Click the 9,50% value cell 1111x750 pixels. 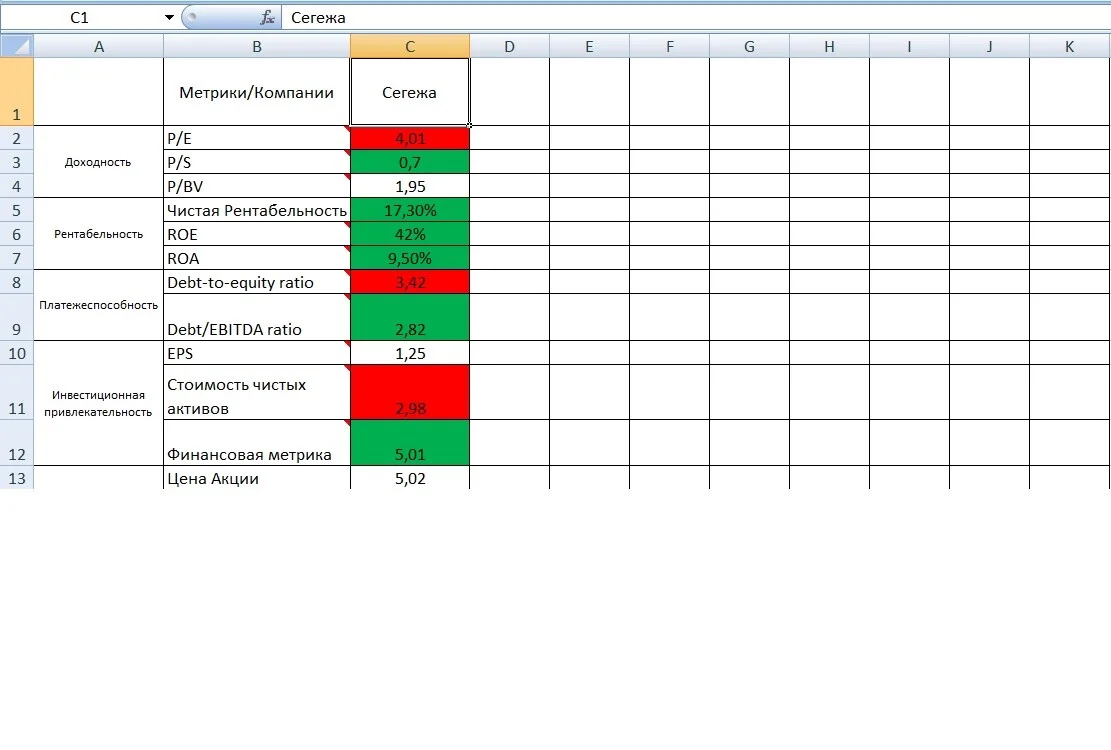pos(410,258)
